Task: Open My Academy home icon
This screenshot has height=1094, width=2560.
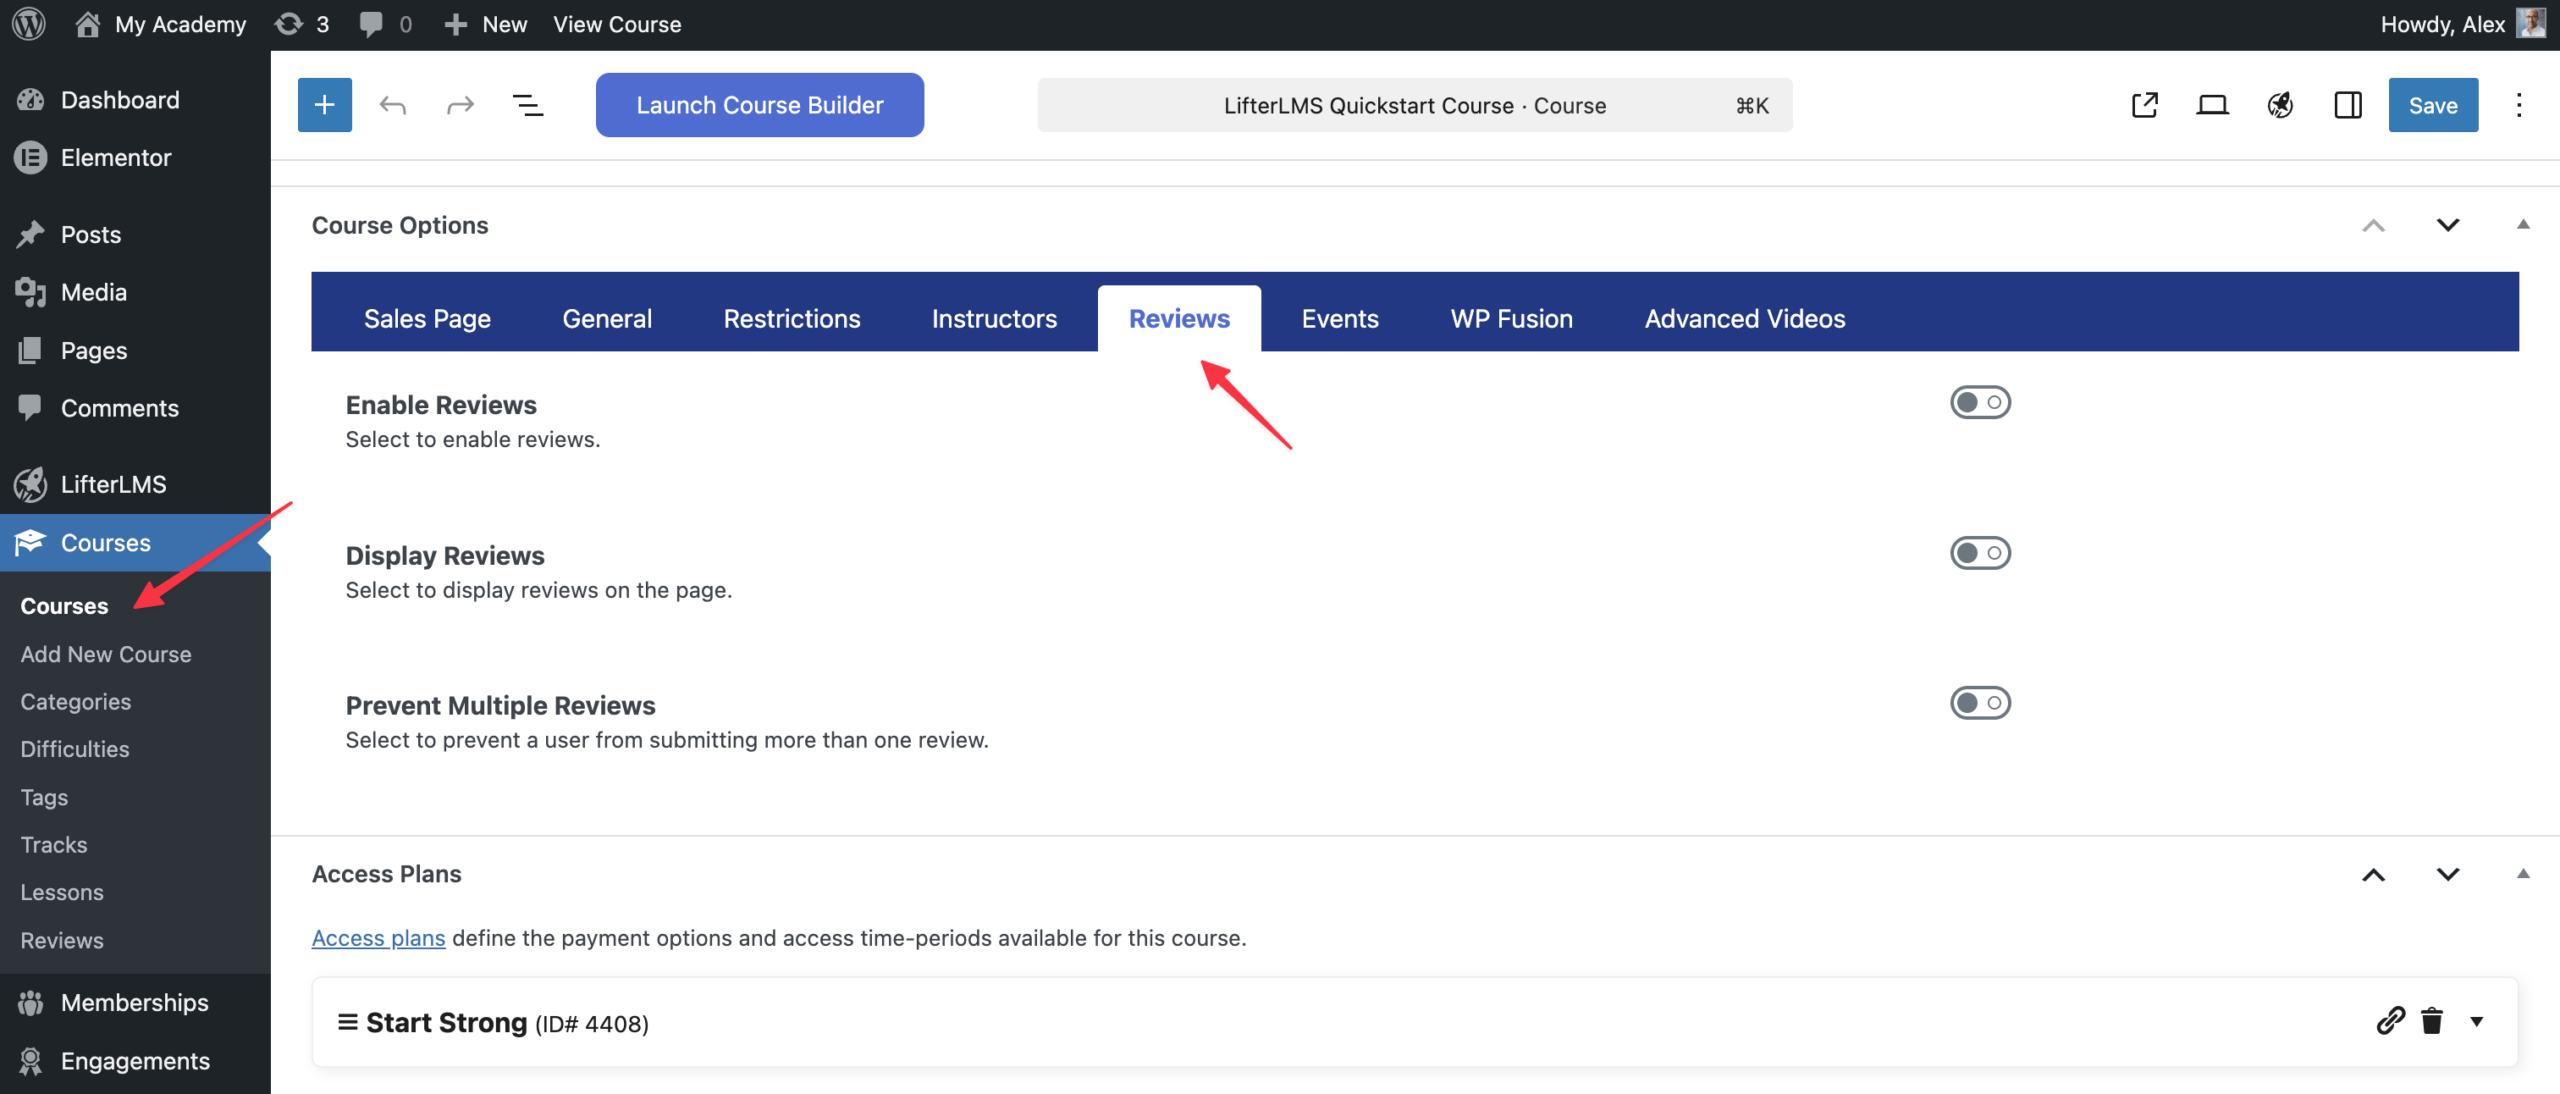Action: 87,24
